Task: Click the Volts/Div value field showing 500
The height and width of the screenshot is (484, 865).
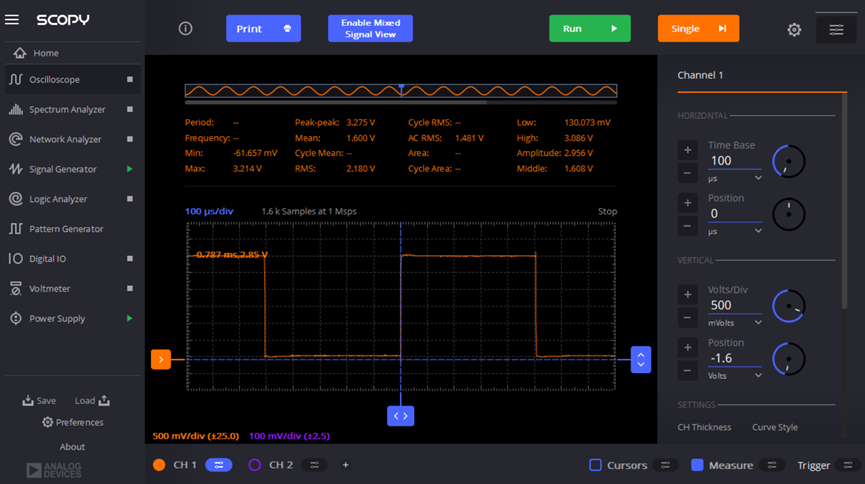Action: pos(735,305)
